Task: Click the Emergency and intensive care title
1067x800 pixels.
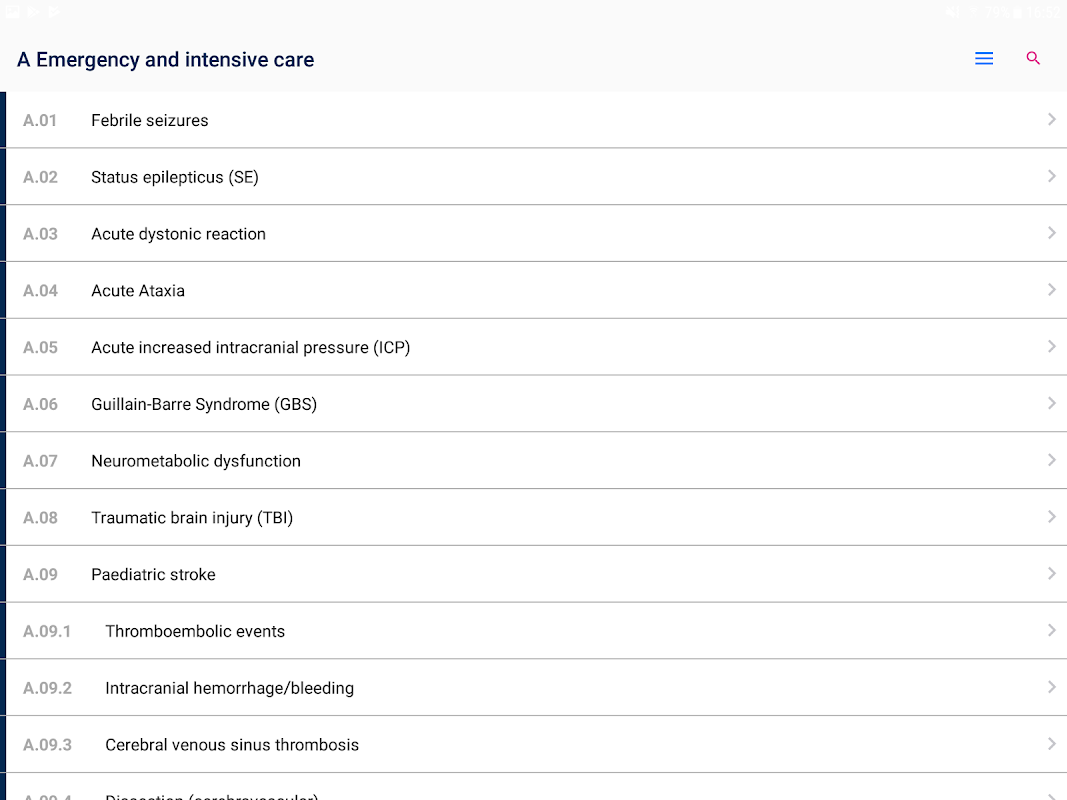Action: tap(166, 60)
